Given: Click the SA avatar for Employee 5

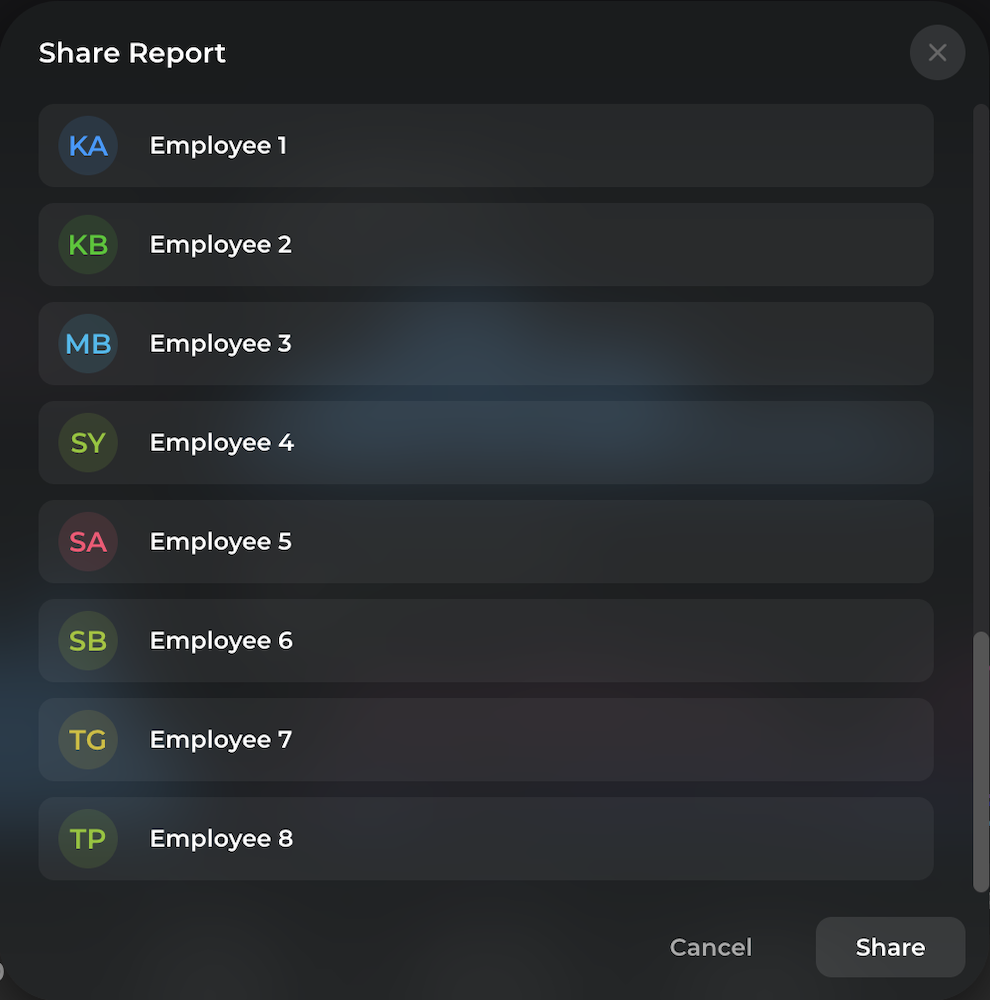Looking at the screenshot, I should pos(88,541).
